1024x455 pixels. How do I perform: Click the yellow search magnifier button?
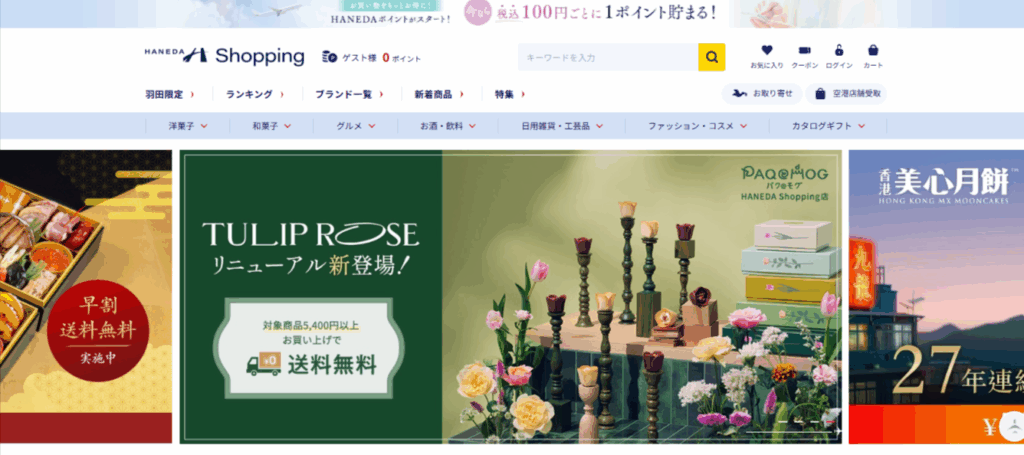point(712,57)
